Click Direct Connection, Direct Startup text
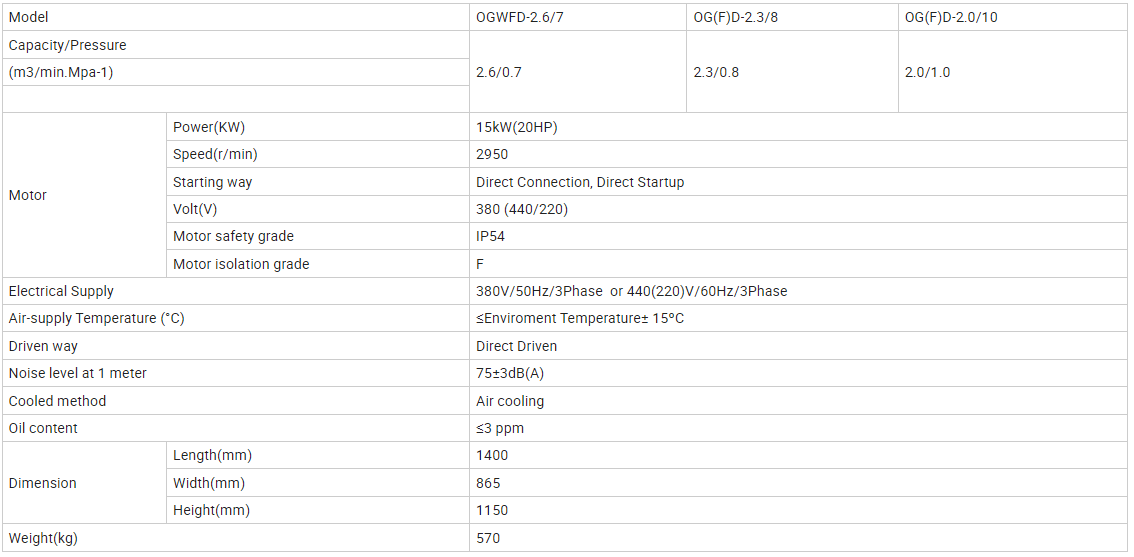1134x557 pixels. coord(579,182)
